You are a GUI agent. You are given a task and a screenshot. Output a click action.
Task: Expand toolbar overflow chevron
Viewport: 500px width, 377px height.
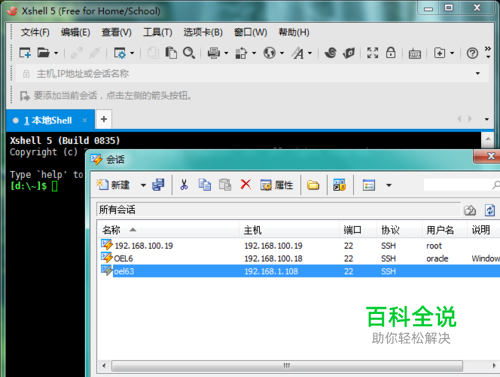click(x=488, y=52)
